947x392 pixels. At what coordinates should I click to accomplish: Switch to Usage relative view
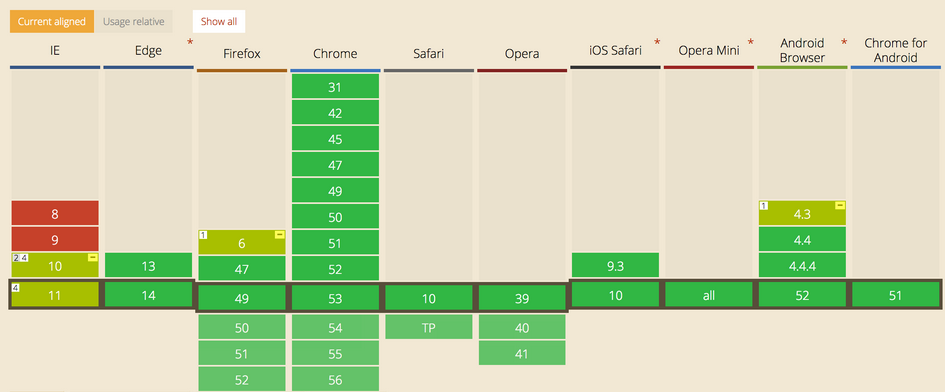[x=133, y=21]
